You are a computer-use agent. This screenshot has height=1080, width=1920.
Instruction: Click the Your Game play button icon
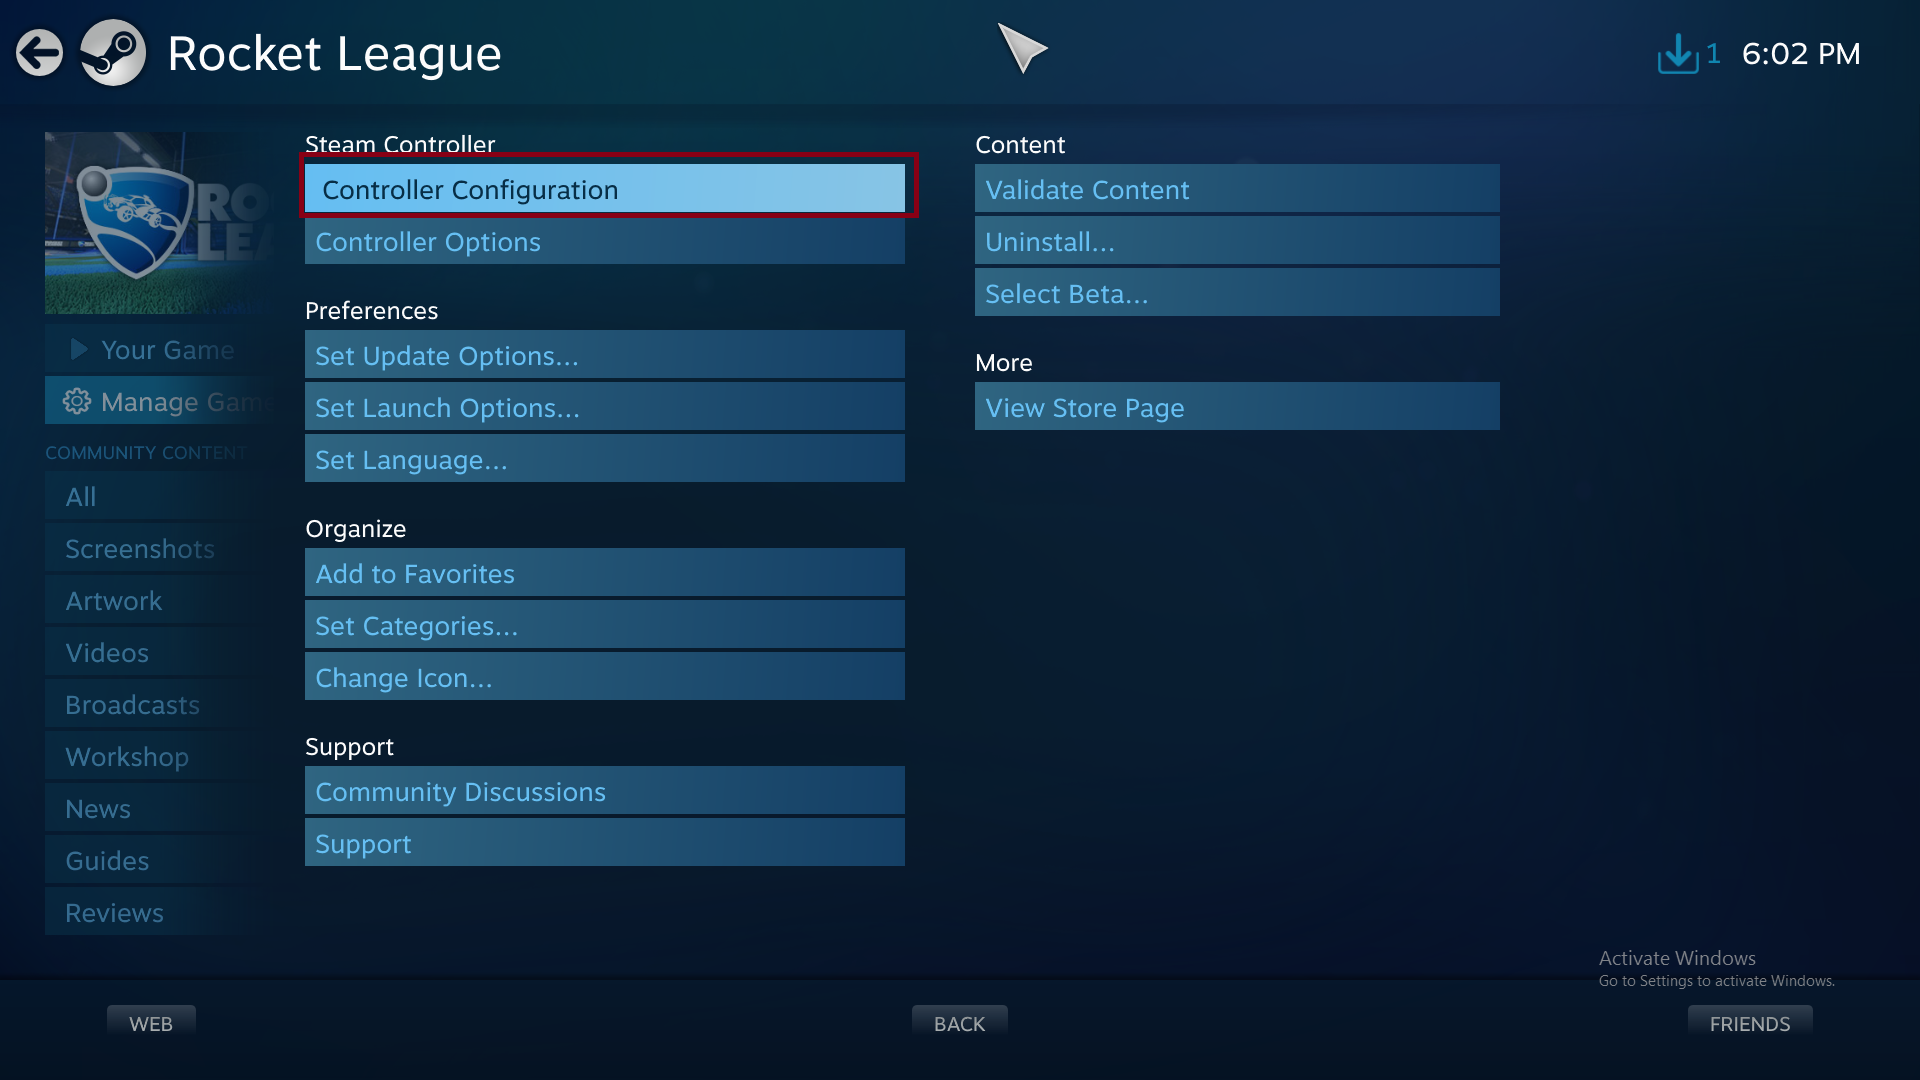pos(74,348)
